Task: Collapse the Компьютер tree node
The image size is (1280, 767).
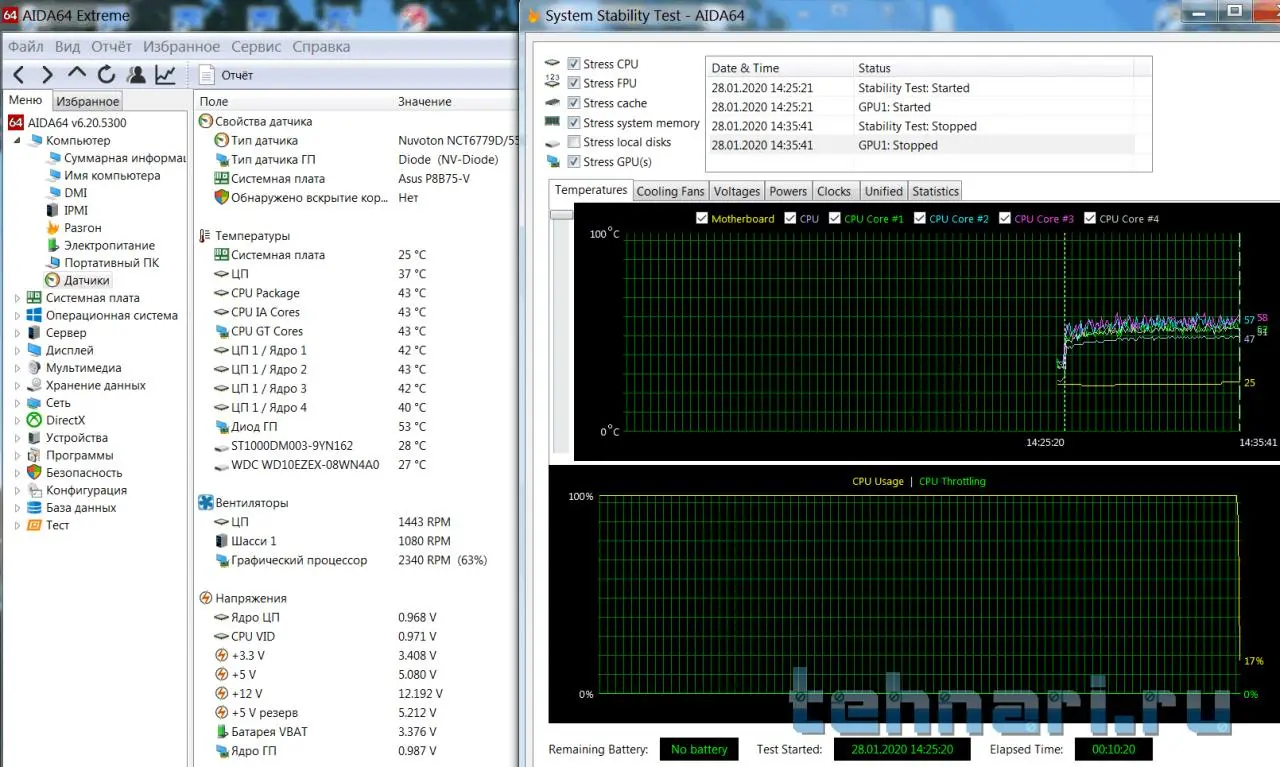Action: [17, 141]
